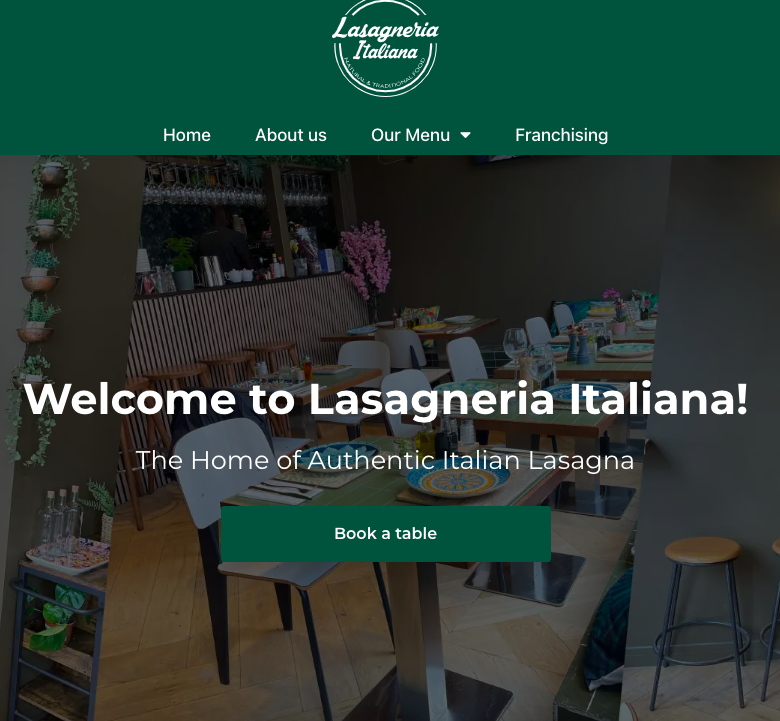
Task: Go to the Home page
Action: pyautogui.click(x=187, y=135)
